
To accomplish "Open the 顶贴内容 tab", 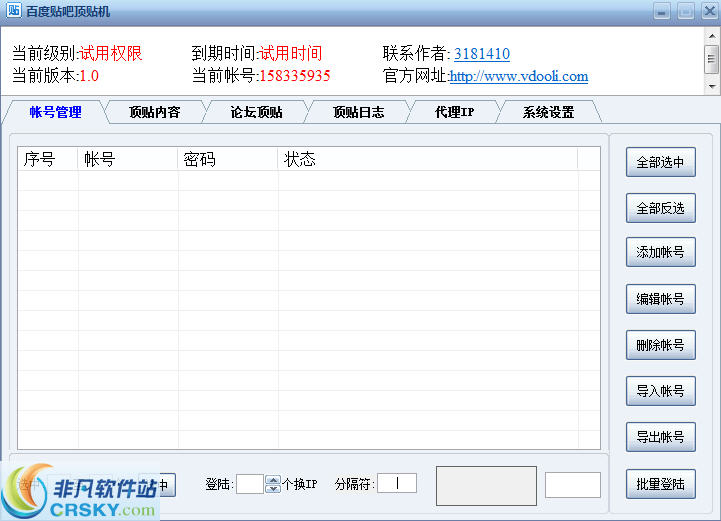I will [x=154, y=112].
